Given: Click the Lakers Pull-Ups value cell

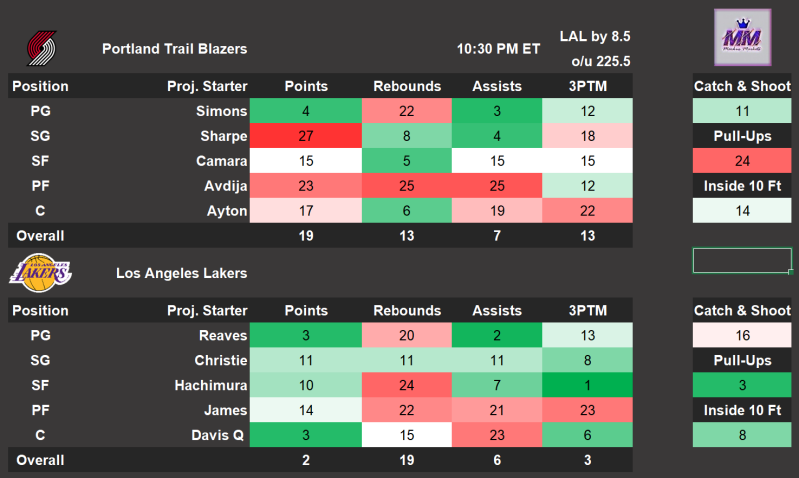Looking at the screenshot, I should pyautogui.click(x=741, y=385).
